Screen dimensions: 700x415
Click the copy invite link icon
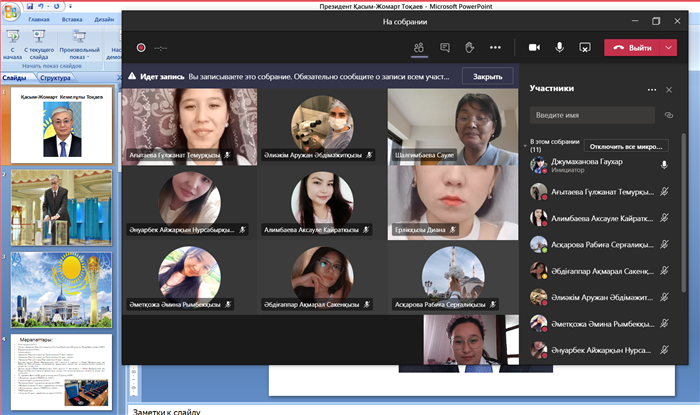pos(668,116)
